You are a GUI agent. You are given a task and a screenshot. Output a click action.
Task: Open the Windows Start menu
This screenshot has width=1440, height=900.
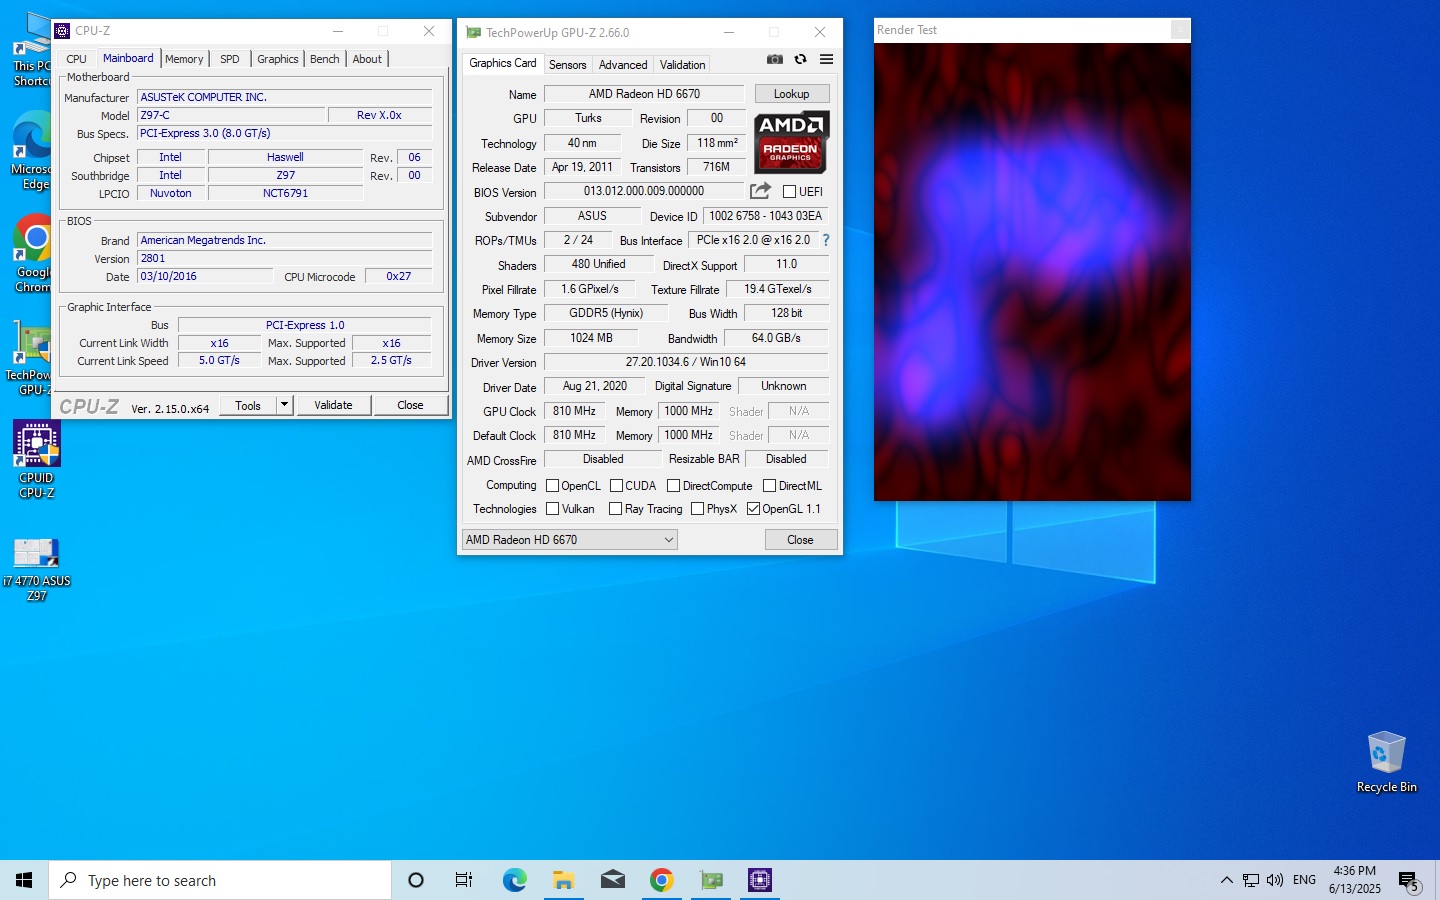coord(24,880)
